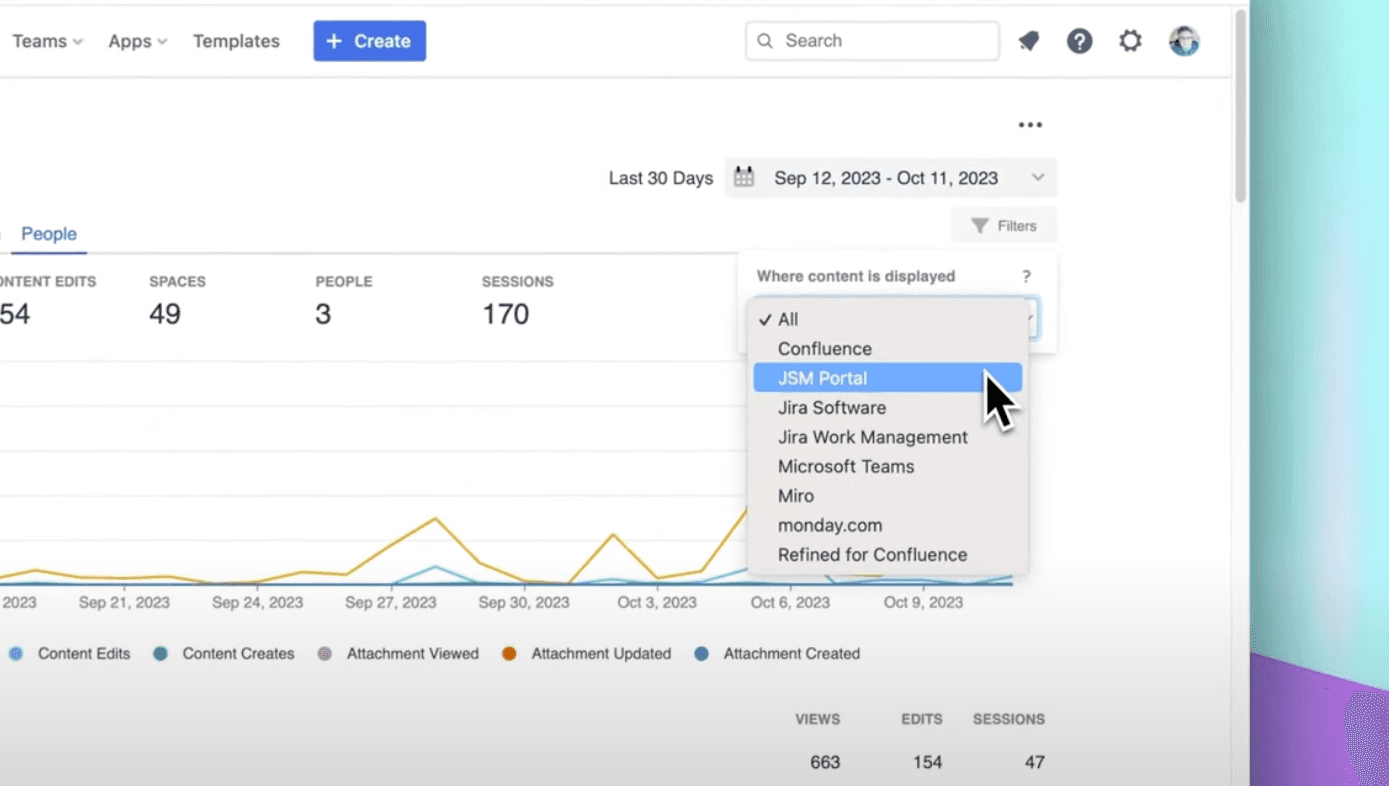Open the three-dot more actions menu
This screenshot has width=1389, height=786.
1030,125
